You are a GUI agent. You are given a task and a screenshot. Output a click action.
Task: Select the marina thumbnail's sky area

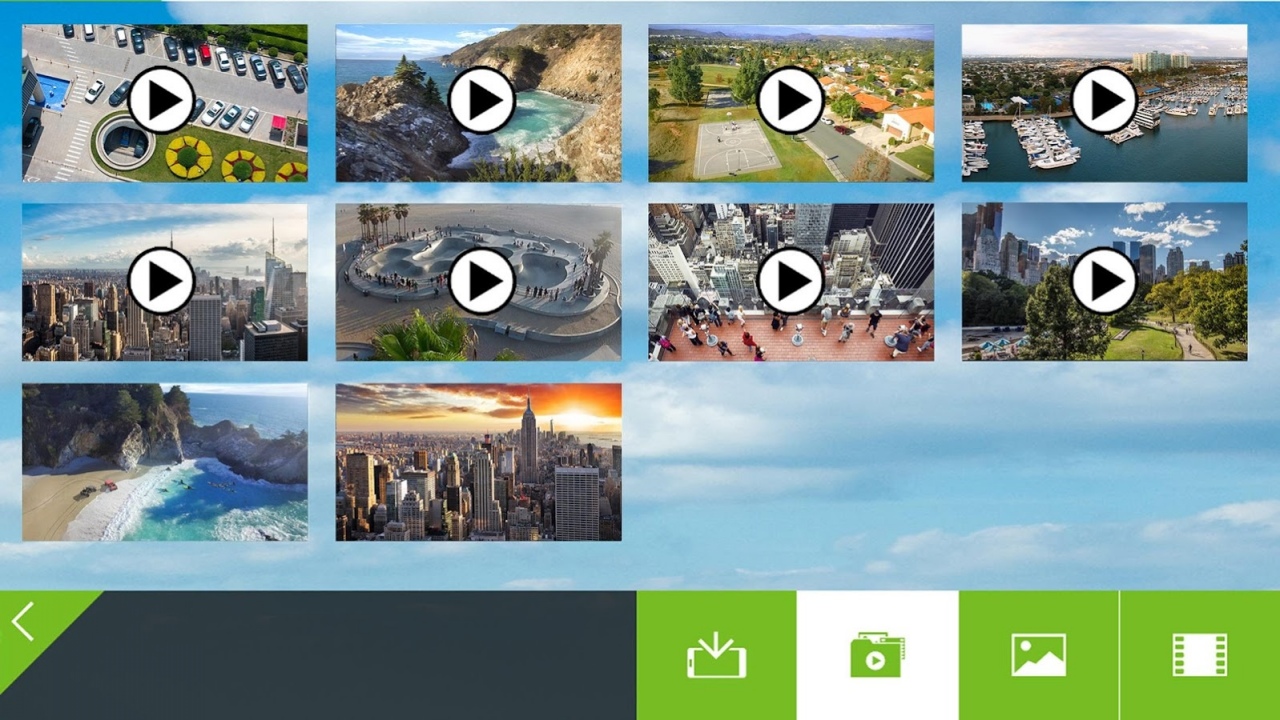1104,39
